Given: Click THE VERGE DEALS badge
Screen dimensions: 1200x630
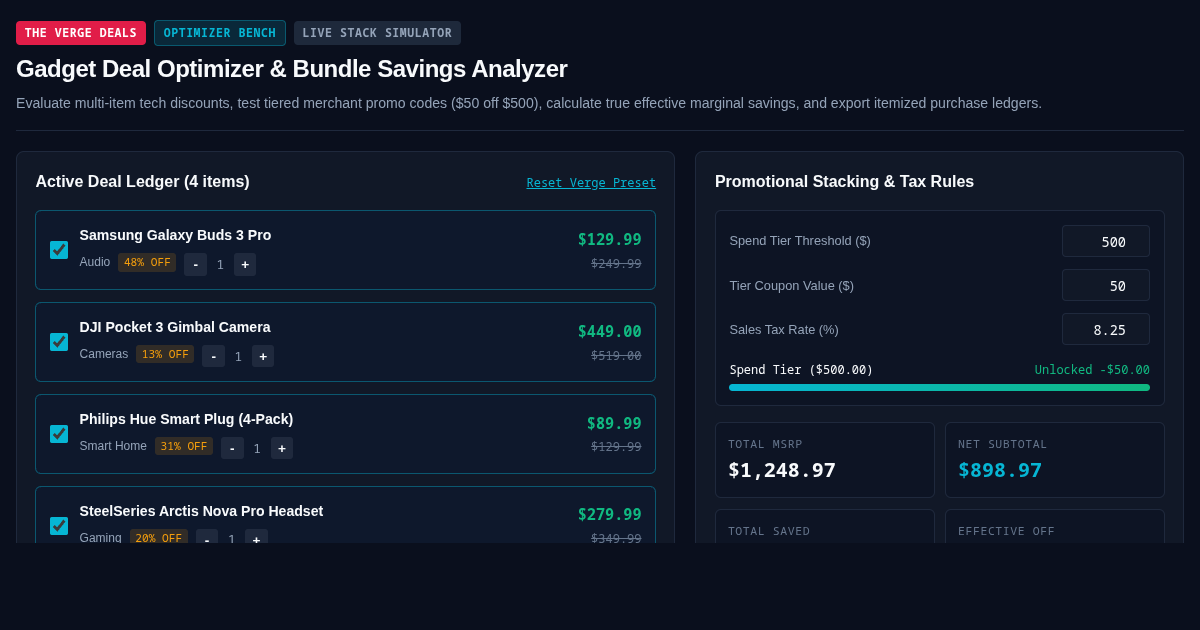Looking at the screenshot, I should 81,33.
